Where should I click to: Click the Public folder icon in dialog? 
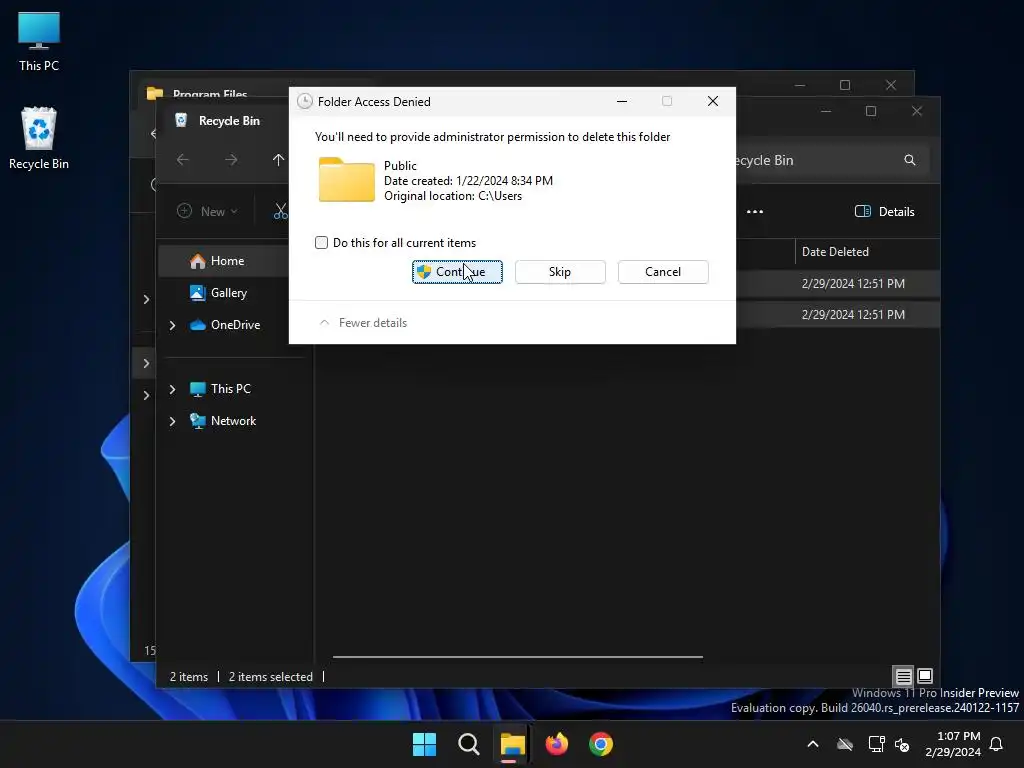[347, 180]
